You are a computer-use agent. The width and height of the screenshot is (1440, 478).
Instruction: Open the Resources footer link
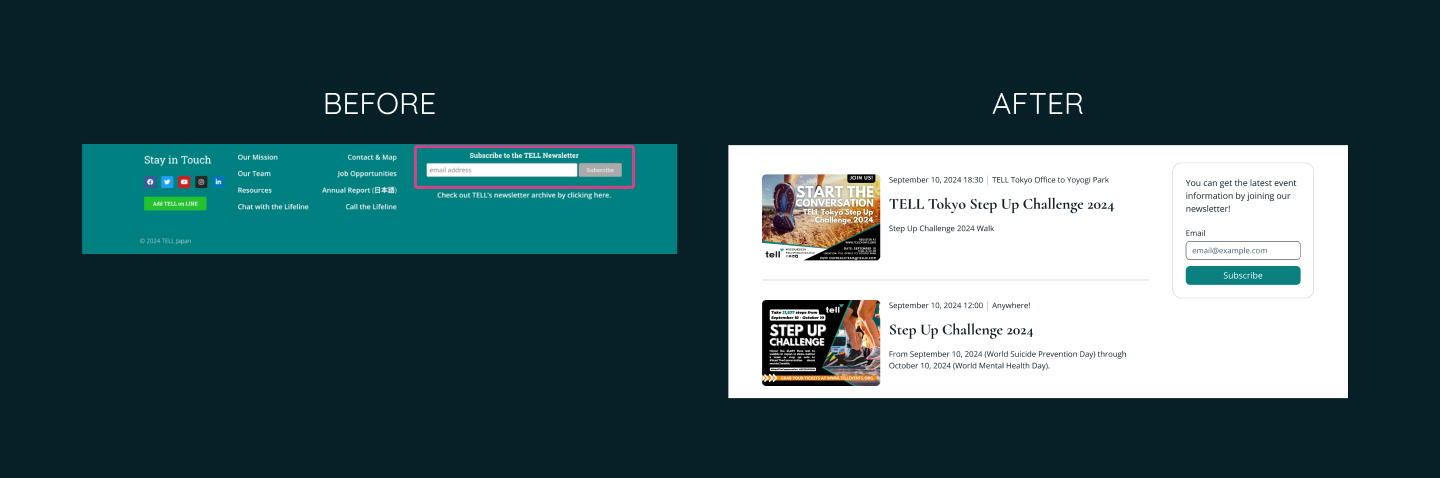pyautogui.click(x=255, y=190)
